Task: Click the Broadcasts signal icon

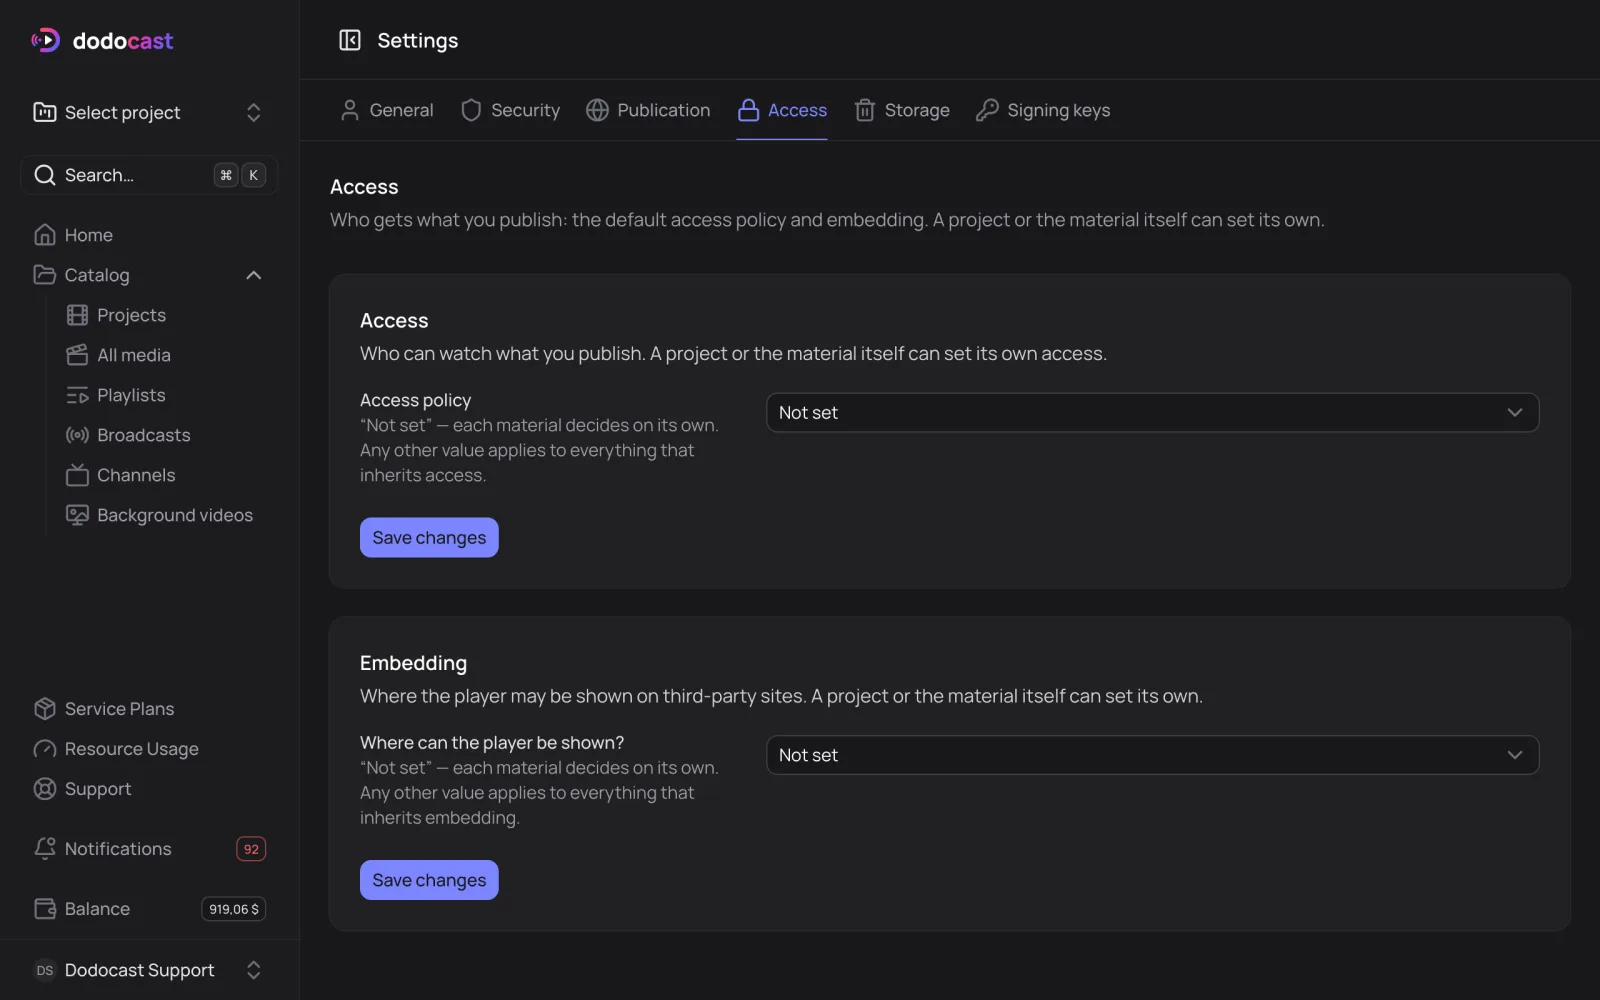Action: point(77,435)
